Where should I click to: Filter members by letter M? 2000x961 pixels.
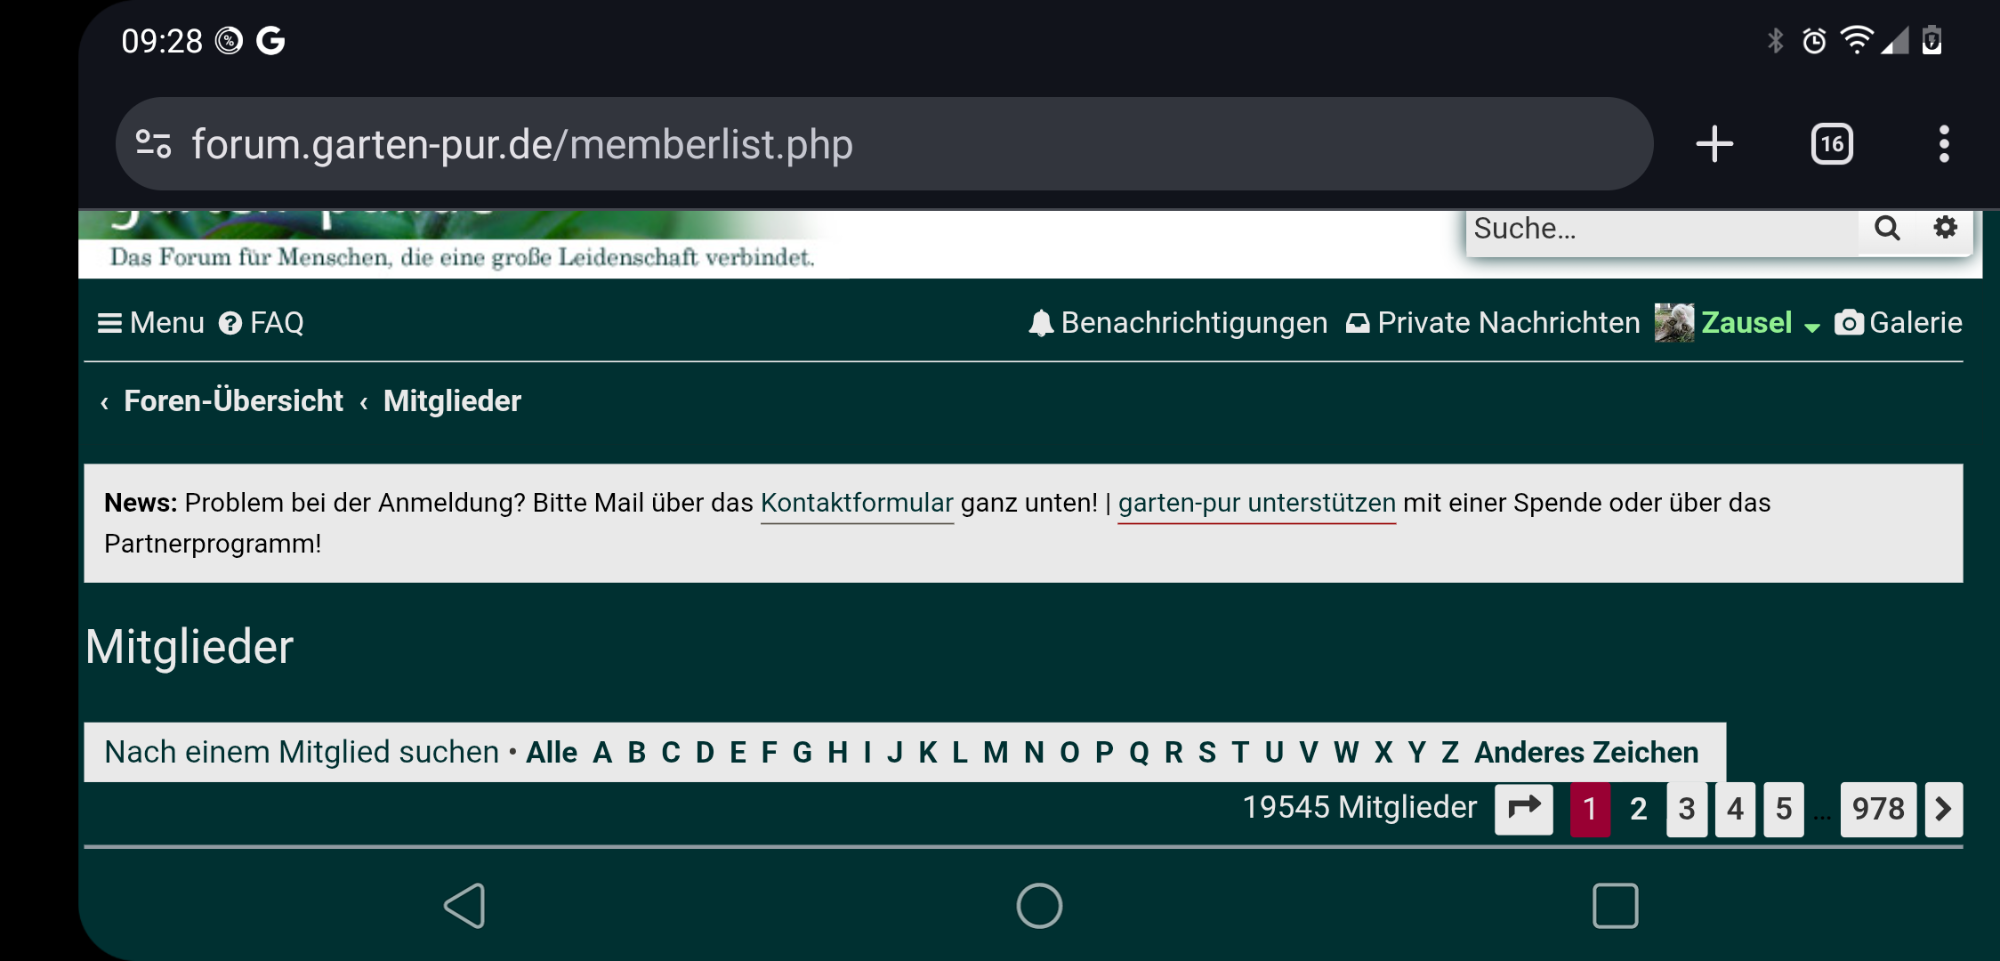tap(995, 752)
